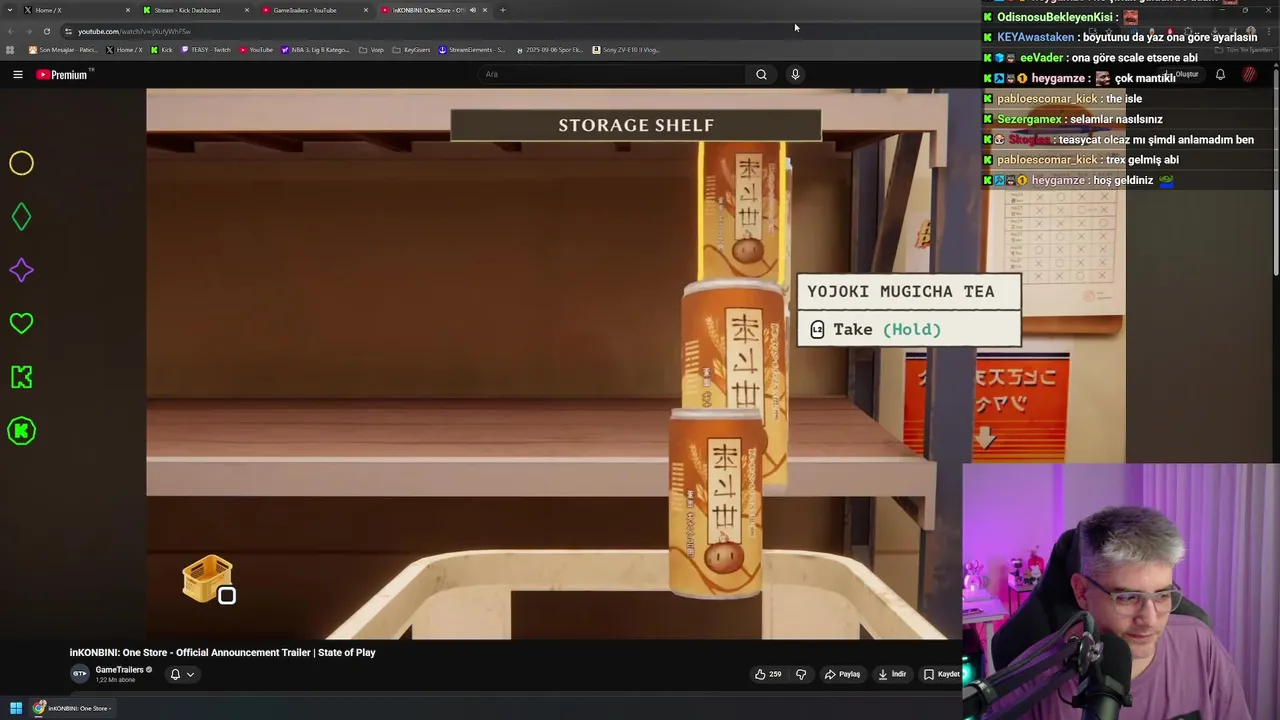This screenshot has height=720, width=1280.
Task: Reload the page in browser toolbar
Action: point(46,31)
